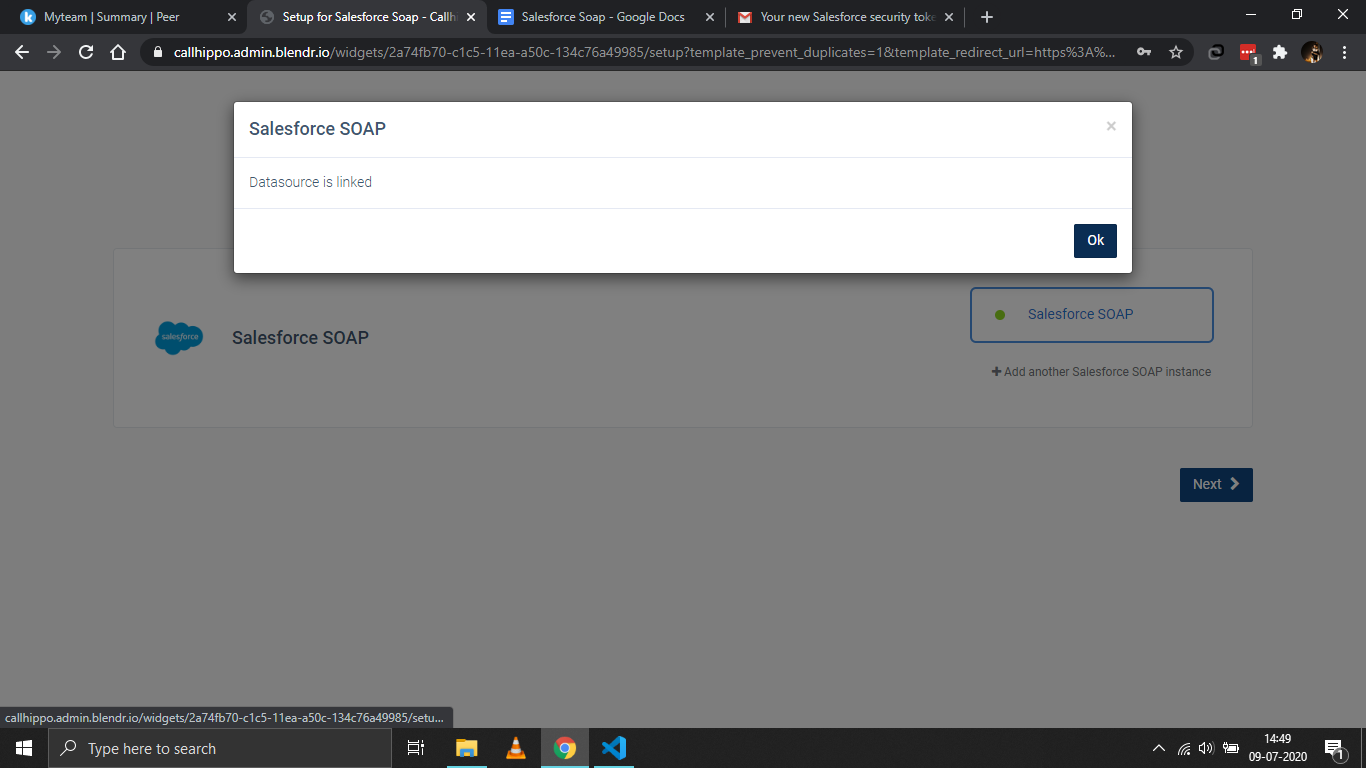Open the browser home page

coord(118,52)
